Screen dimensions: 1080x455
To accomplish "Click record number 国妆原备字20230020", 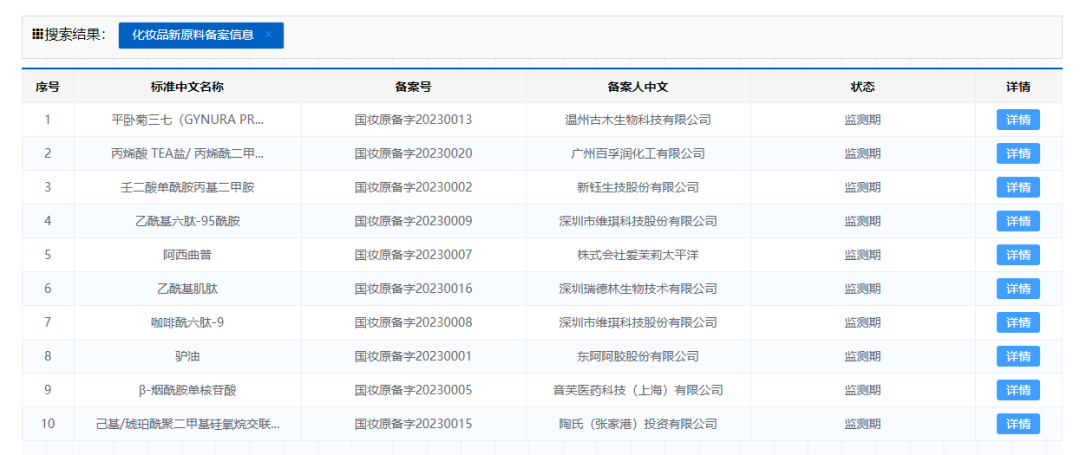I will [x=413, y=154].
